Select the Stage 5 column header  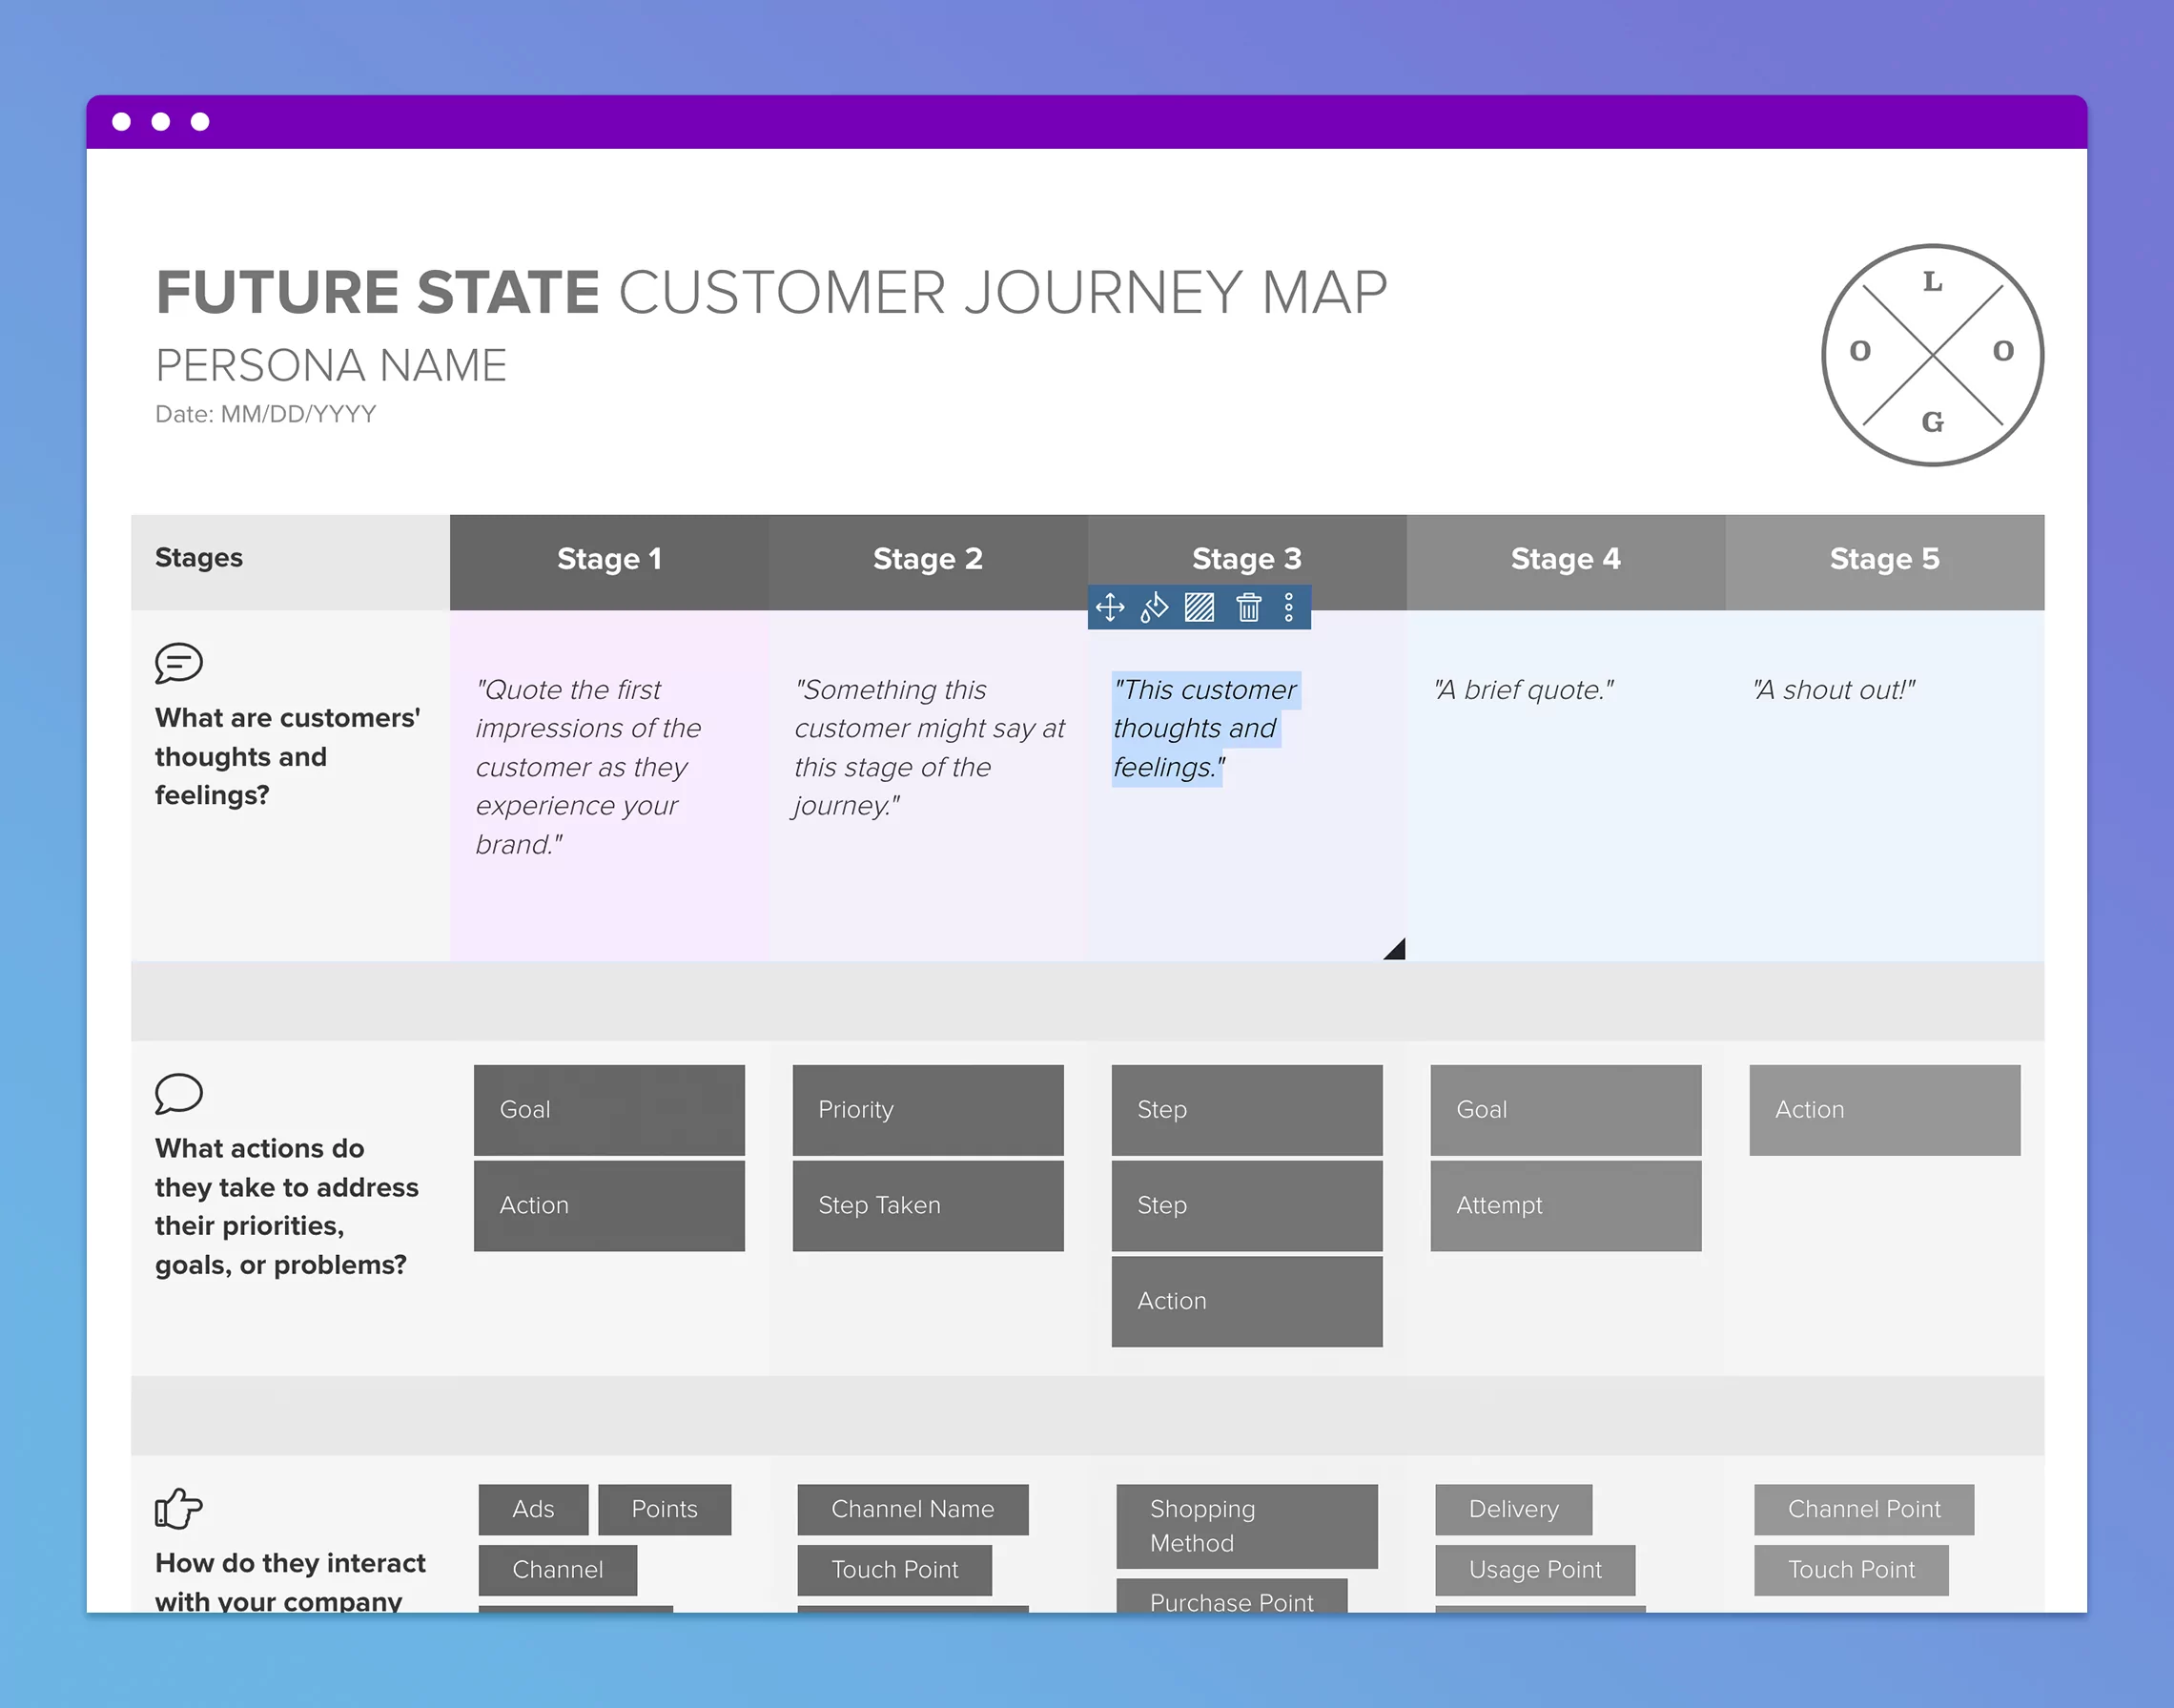(x=1884, y=559)
